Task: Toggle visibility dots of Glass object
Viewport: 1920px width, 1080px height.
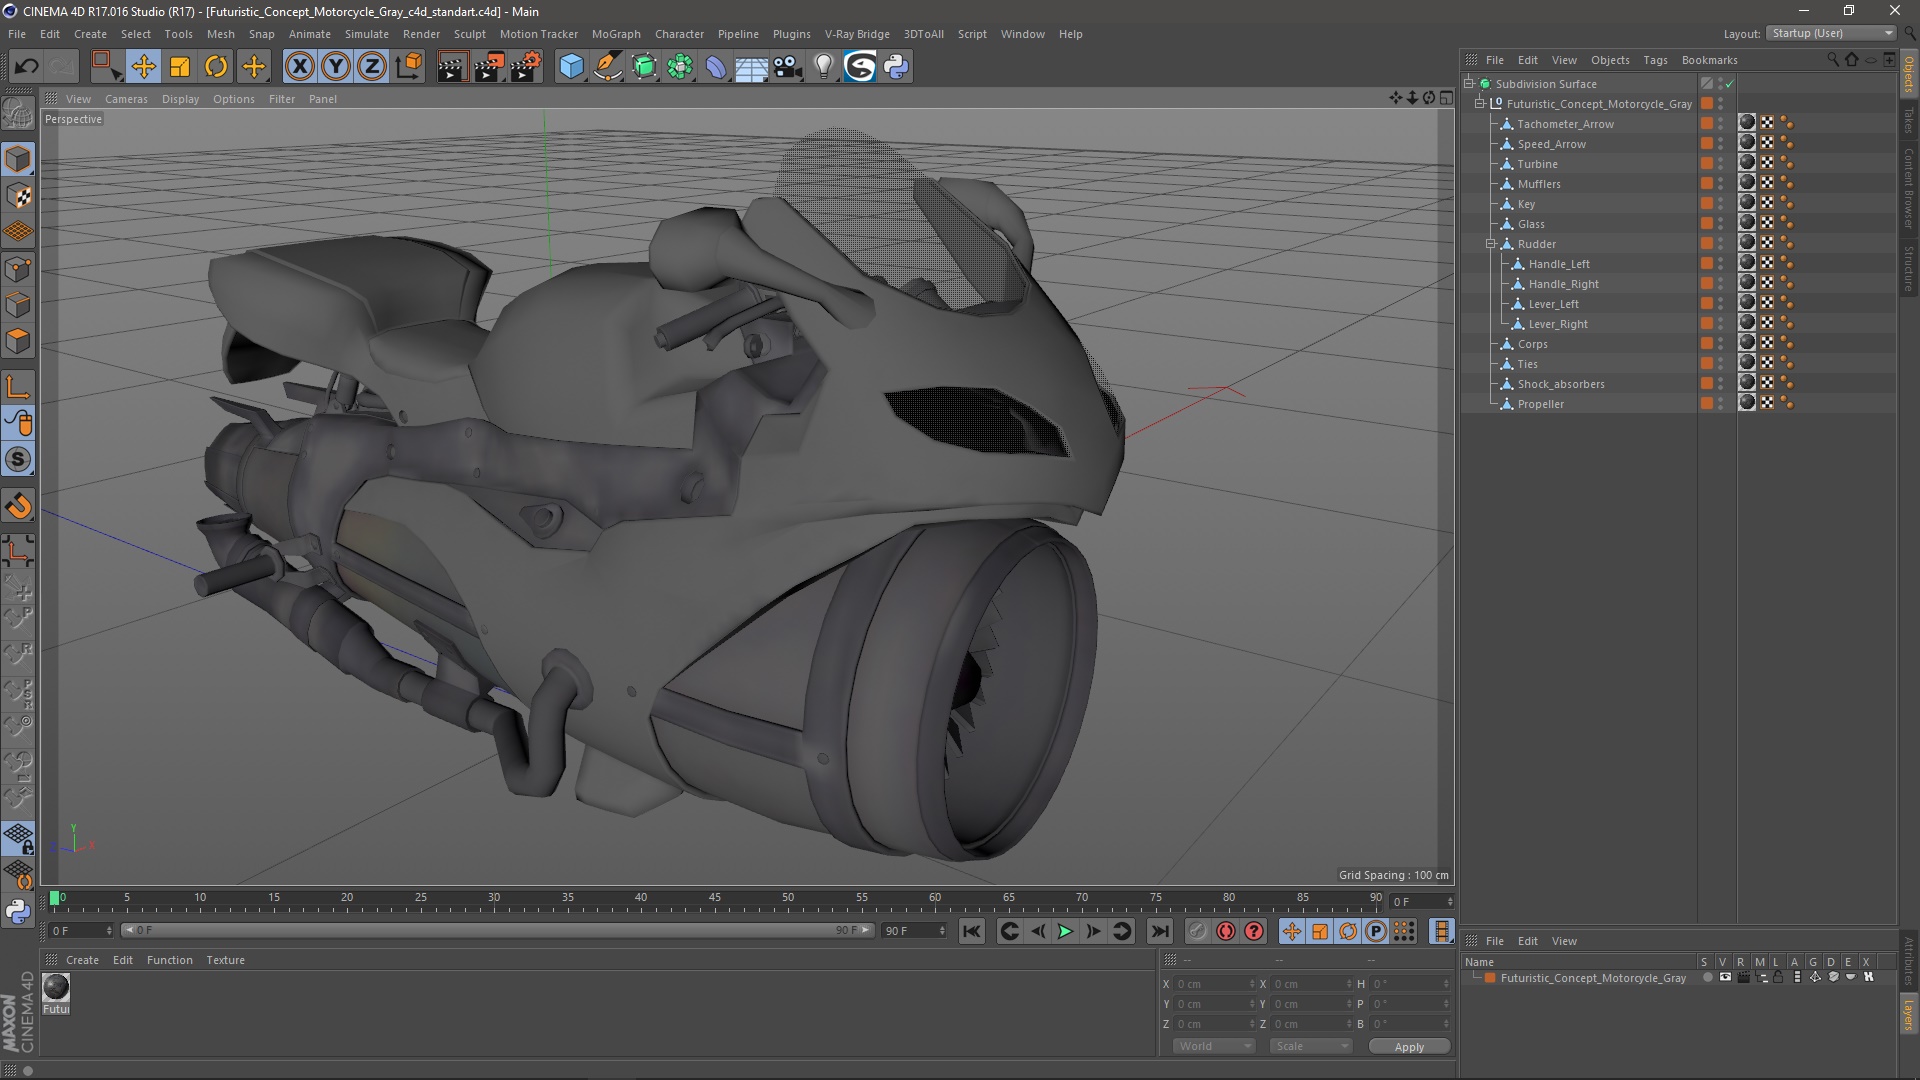Action: point(1721,223)
